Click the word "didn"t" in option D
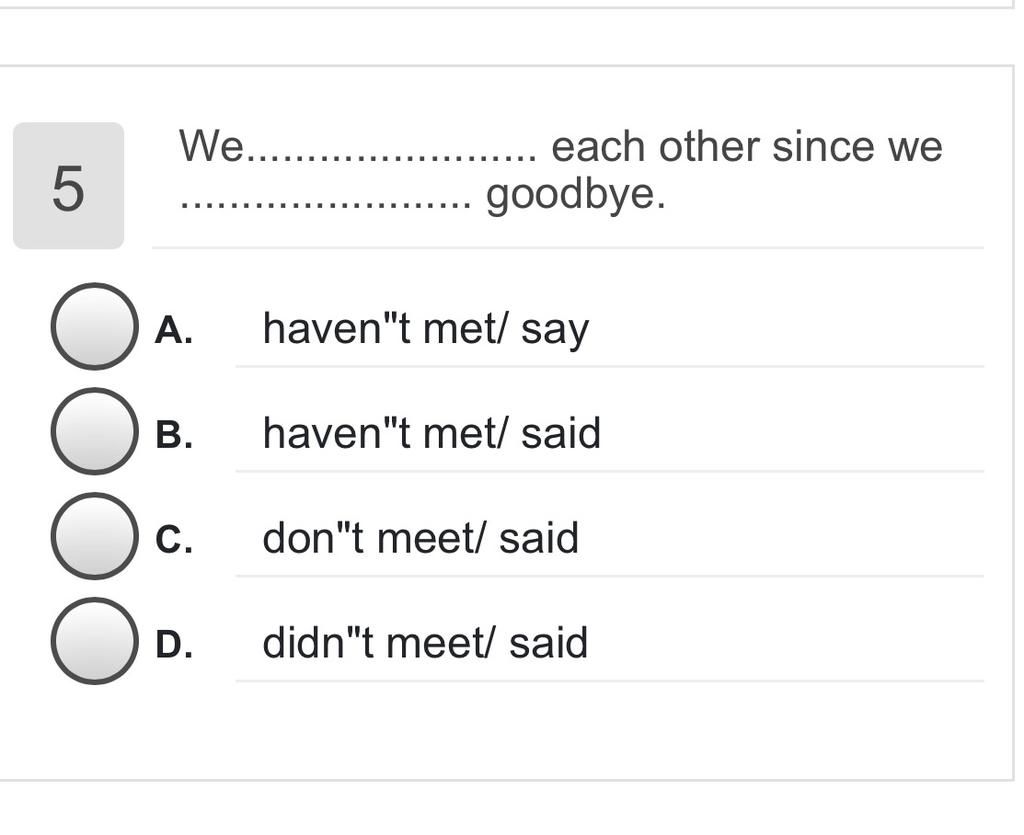Screen dimensions: 1024x835 coord(318,643)
